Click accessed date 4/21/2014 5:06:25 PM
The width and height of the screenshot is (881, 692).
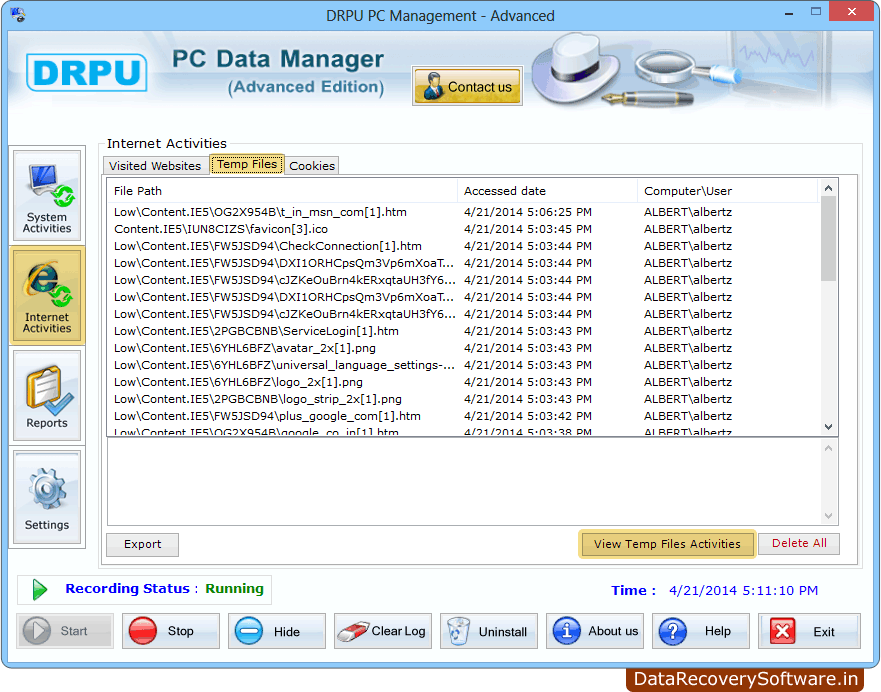(528, 212)
